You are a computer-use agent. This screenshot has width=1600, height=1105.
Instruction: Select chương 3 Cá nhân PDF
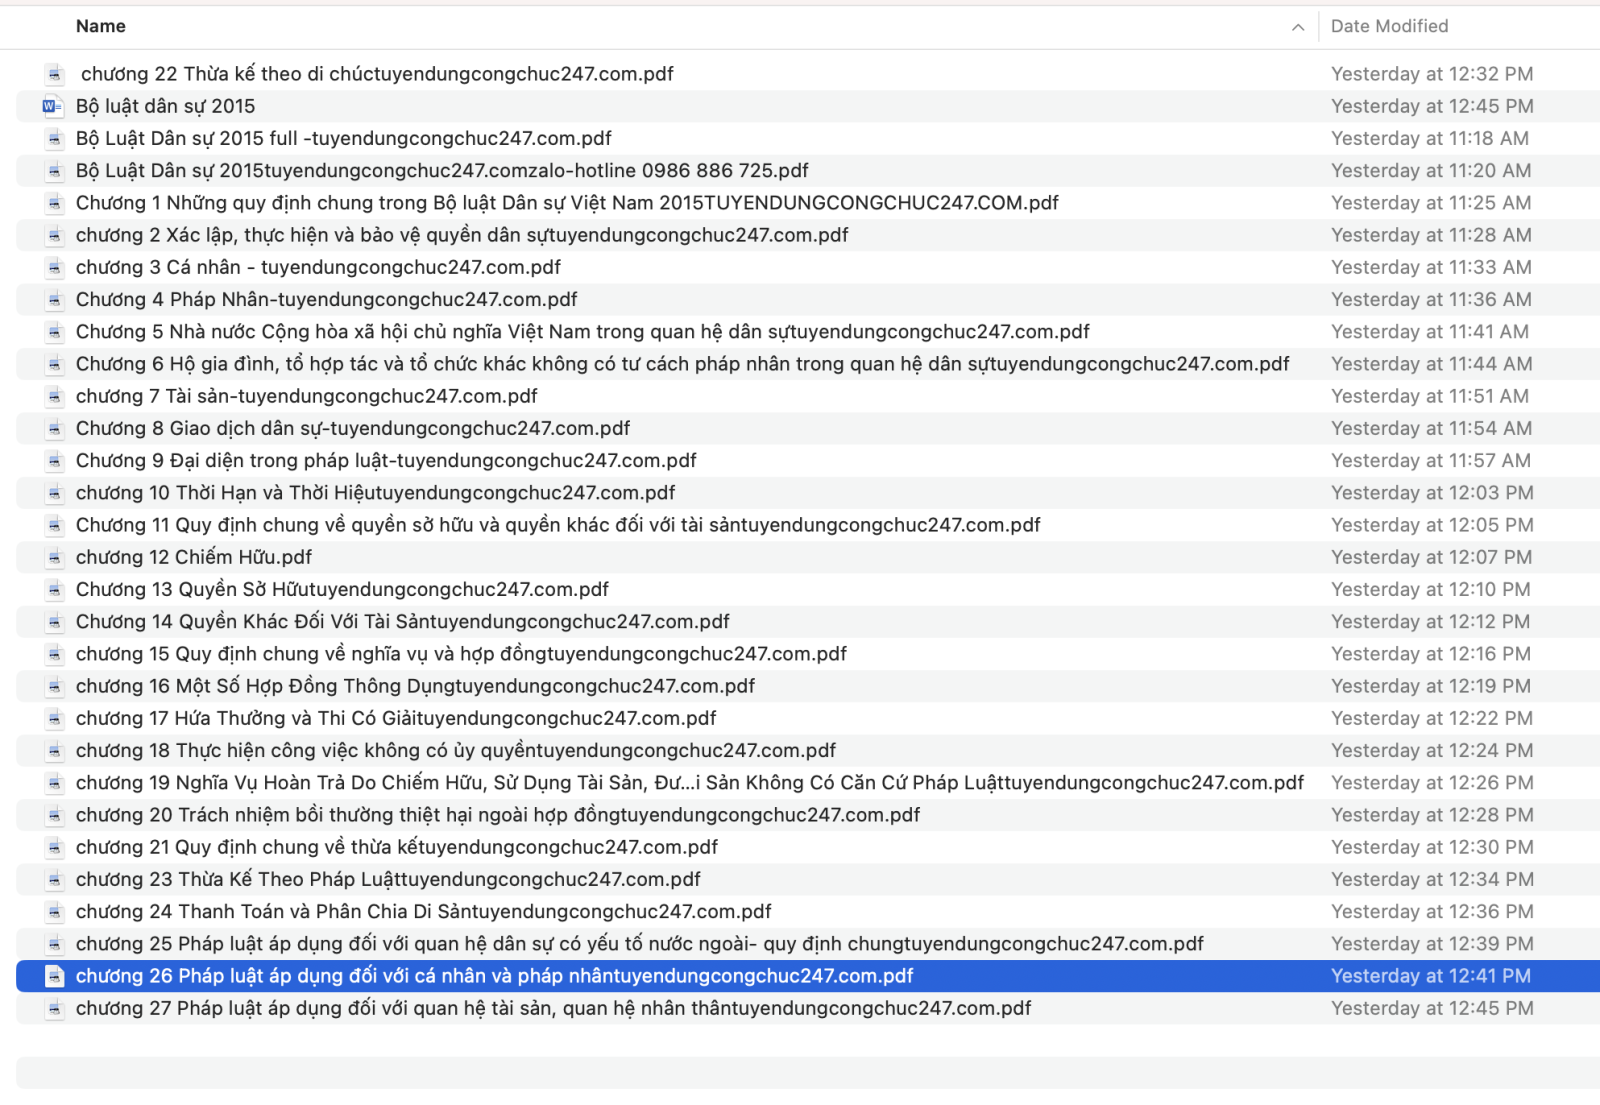pos(318,267)
